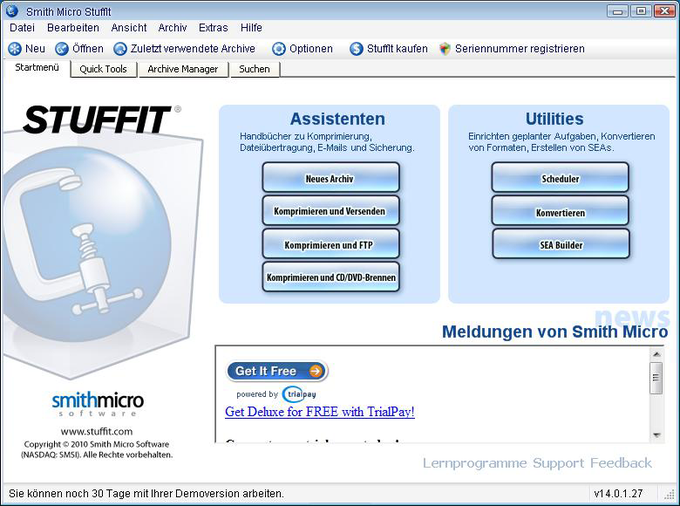Maximize the Smith Micro StuffIt window
This screenshot has height=506, width=680.
[x=641, y=11]
